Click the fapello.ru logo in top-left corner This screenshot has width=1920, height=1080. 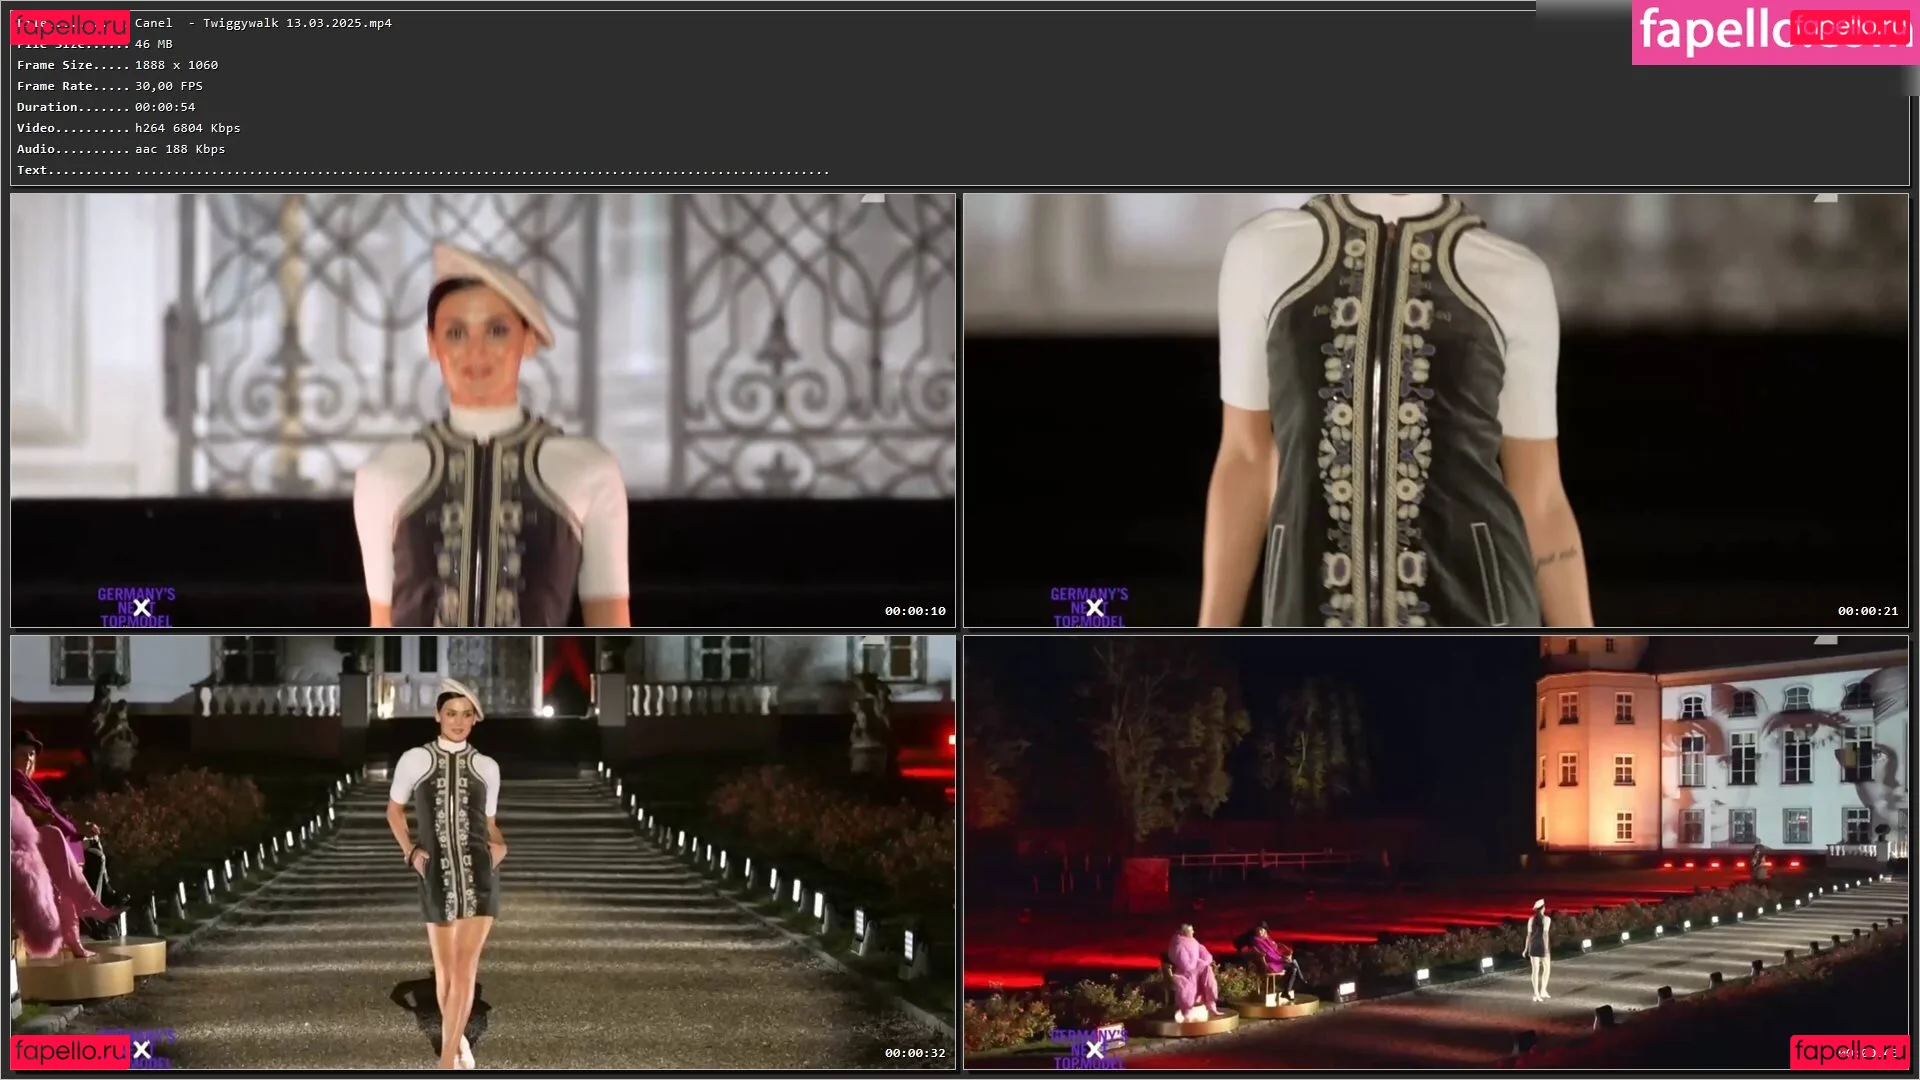point(70,27)
